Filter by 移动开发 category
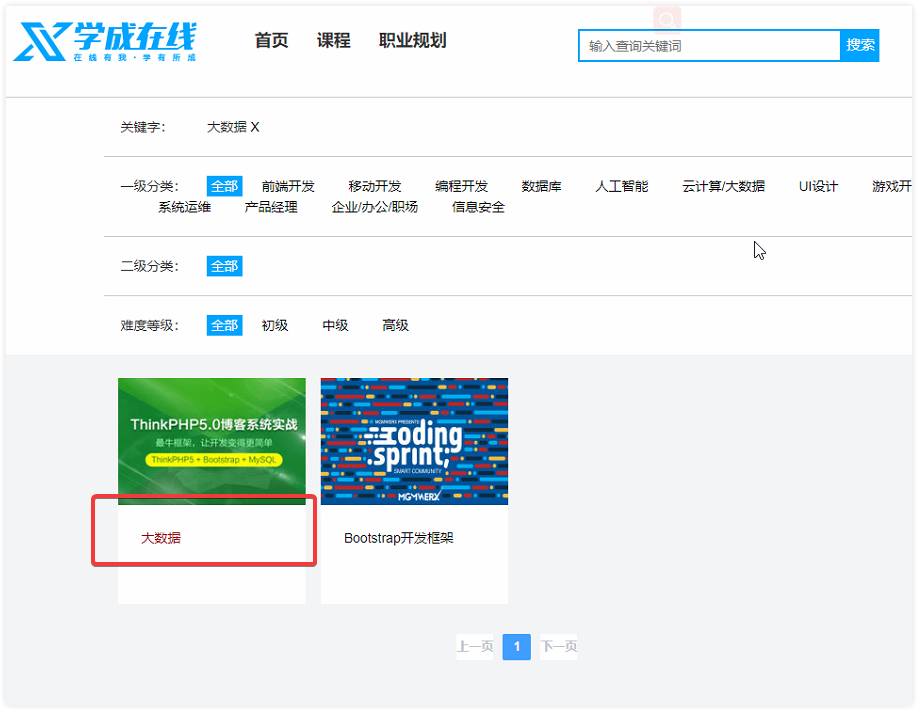 [375, 186]
